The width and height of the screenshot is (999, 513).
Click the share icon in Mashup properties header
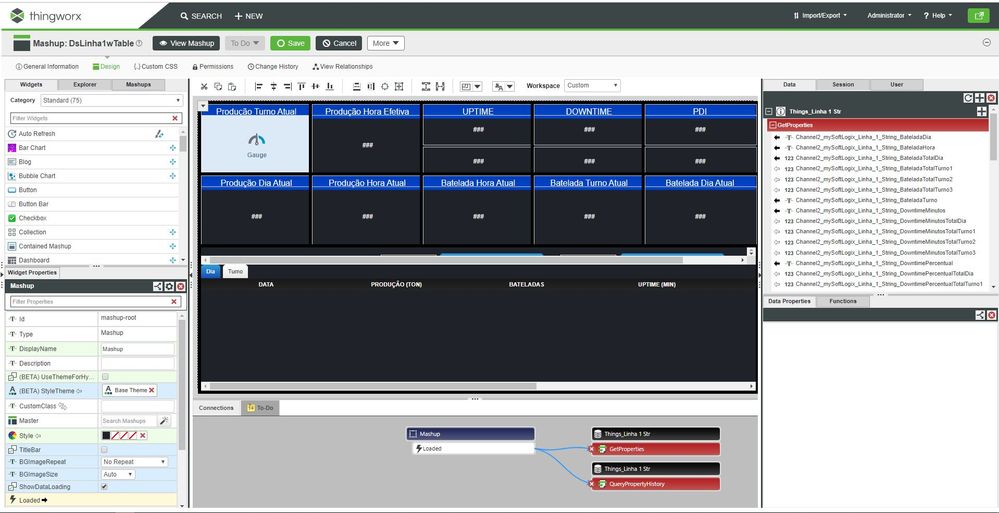point(158,286)
